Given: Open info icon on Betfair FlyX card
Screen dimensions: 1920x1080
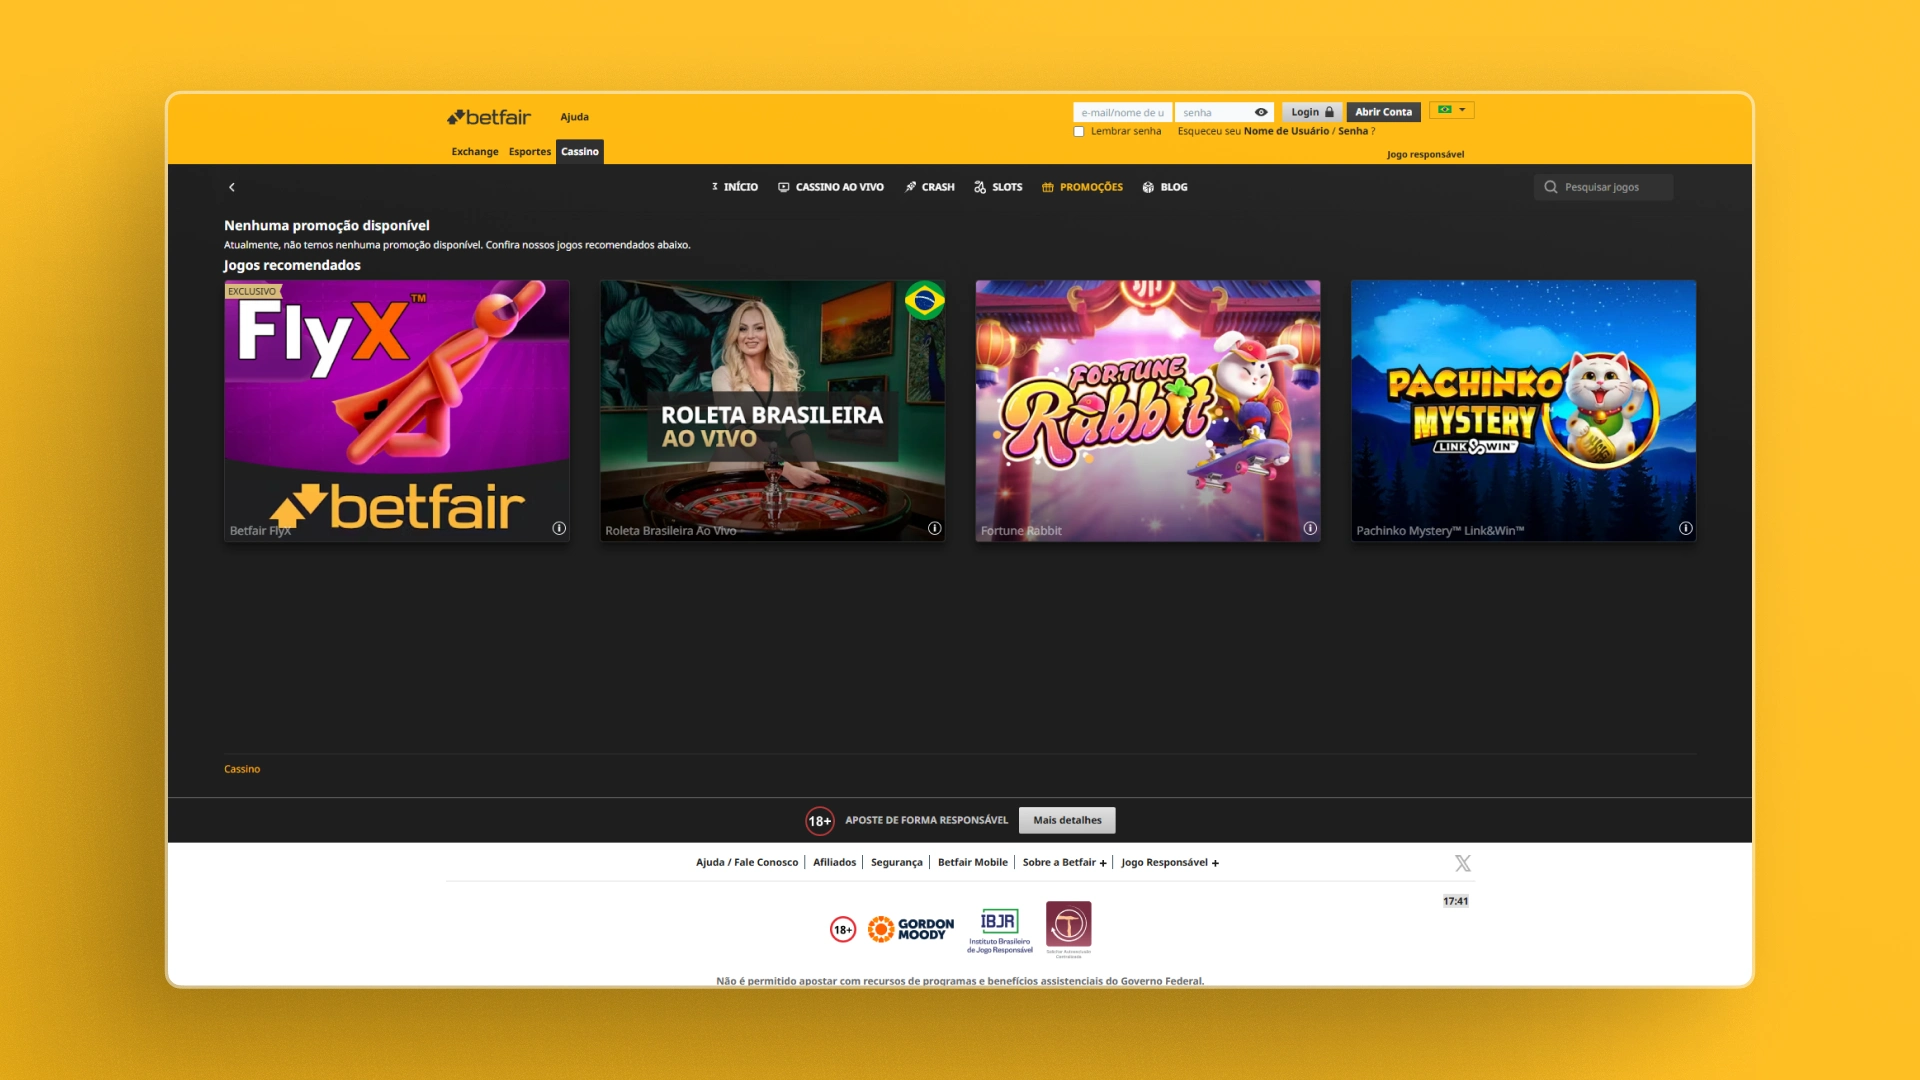Looking at the screenshot, I should tap(559, 528).
